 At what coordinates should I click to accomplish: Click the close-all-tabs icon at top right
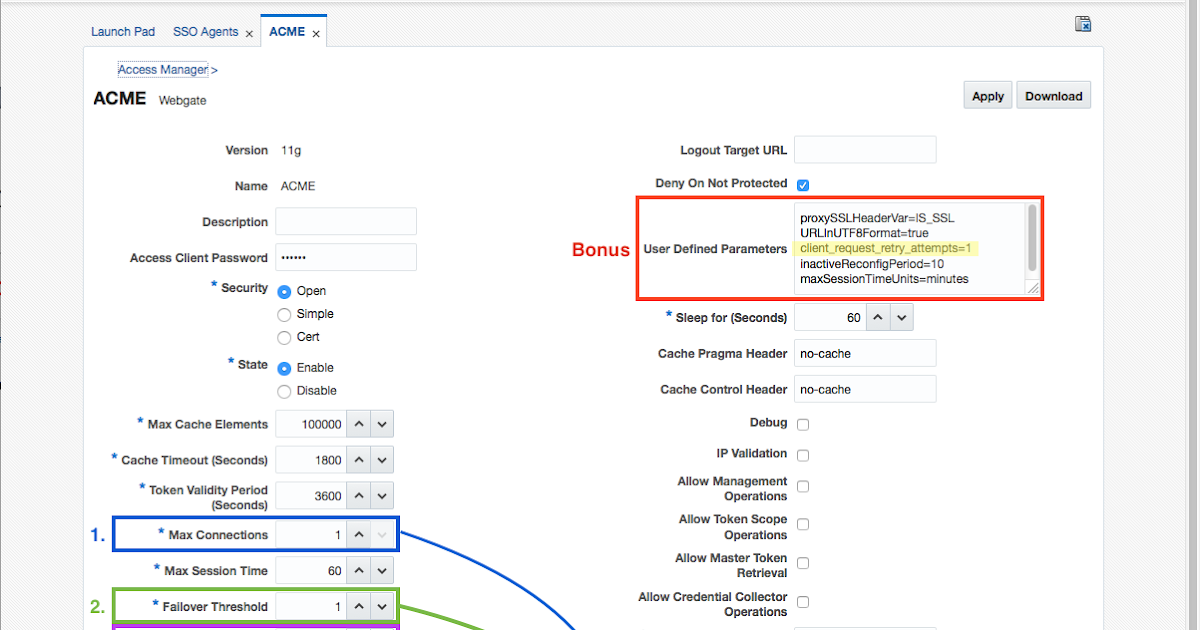click(1082, 25)
